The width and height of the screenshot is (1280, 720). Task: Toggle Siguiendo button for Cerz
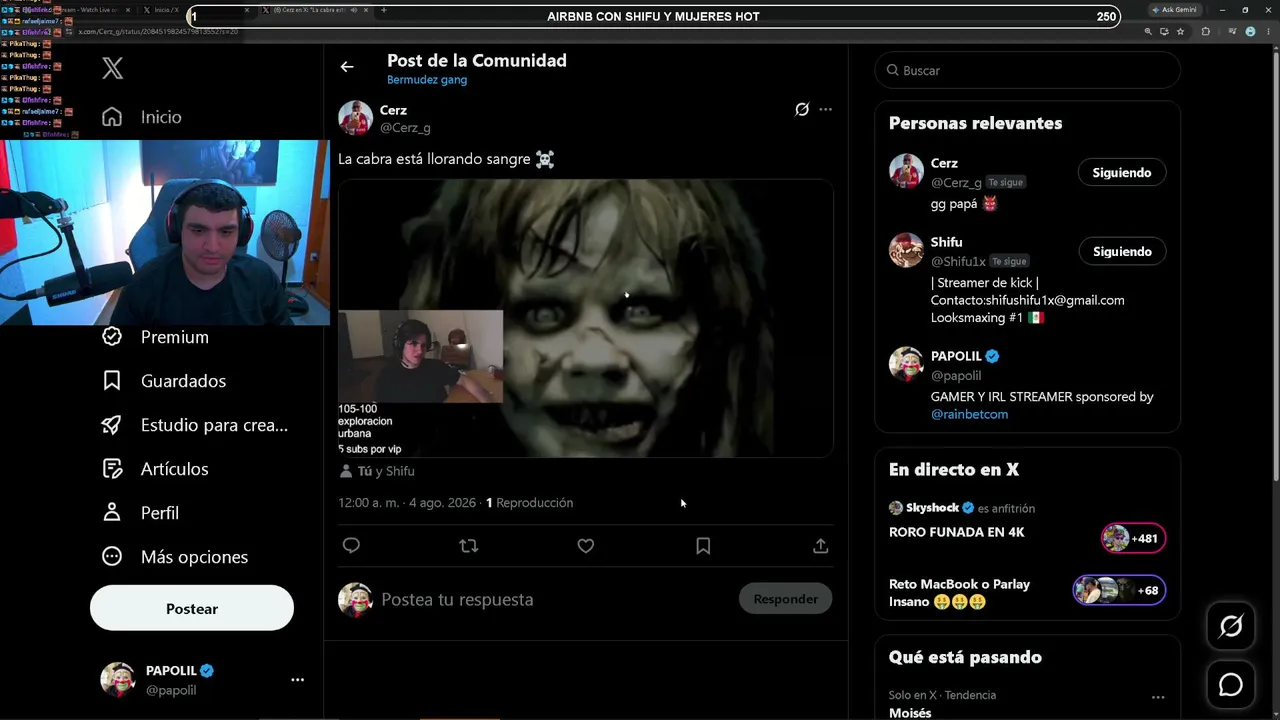(x=1122, y=173)
